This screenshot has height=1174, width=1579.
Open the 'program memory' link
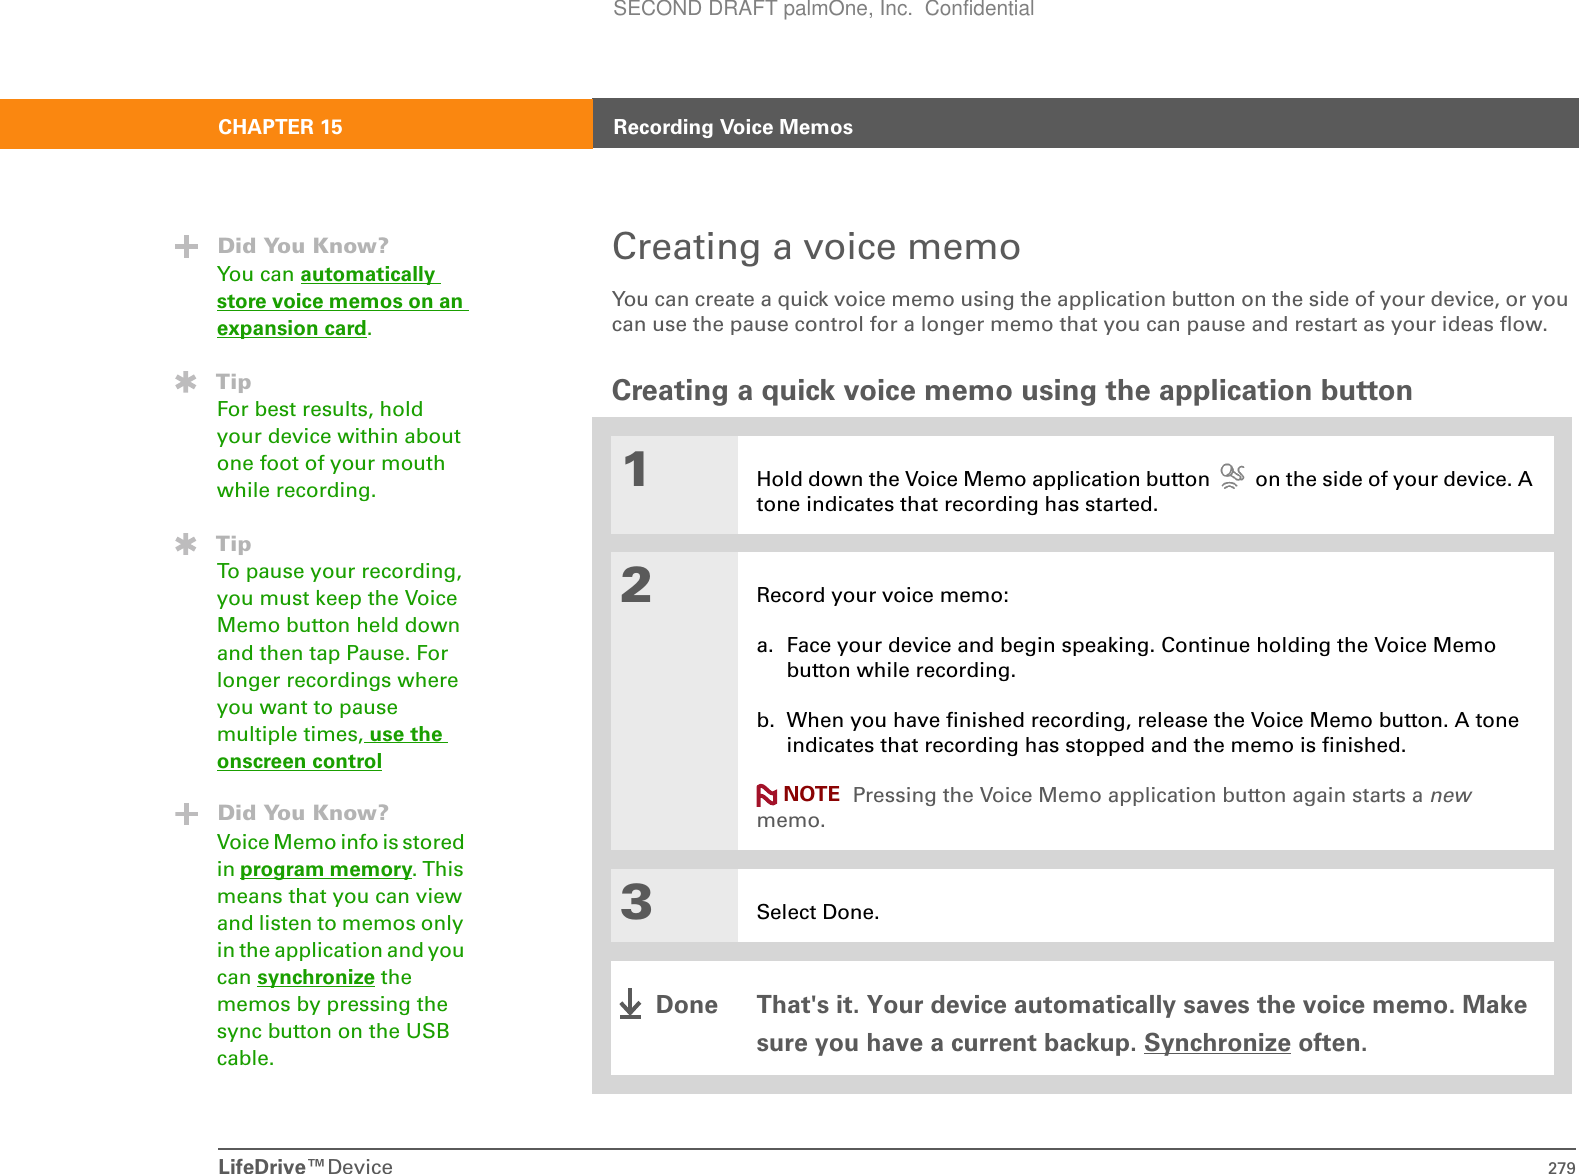[325, 869]
